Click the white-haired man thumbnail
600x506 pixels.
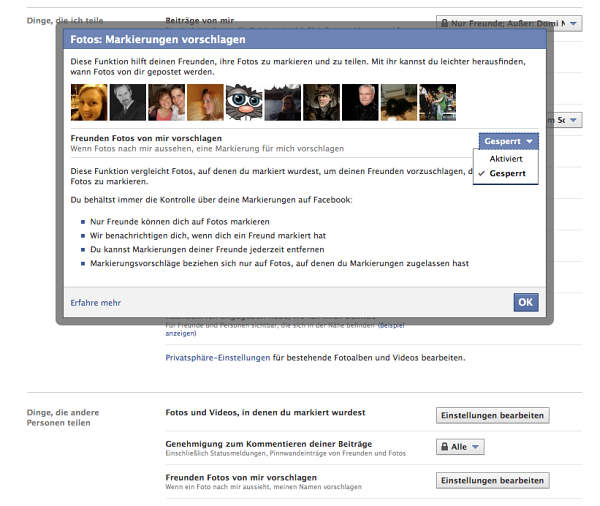tap(360, 103)
